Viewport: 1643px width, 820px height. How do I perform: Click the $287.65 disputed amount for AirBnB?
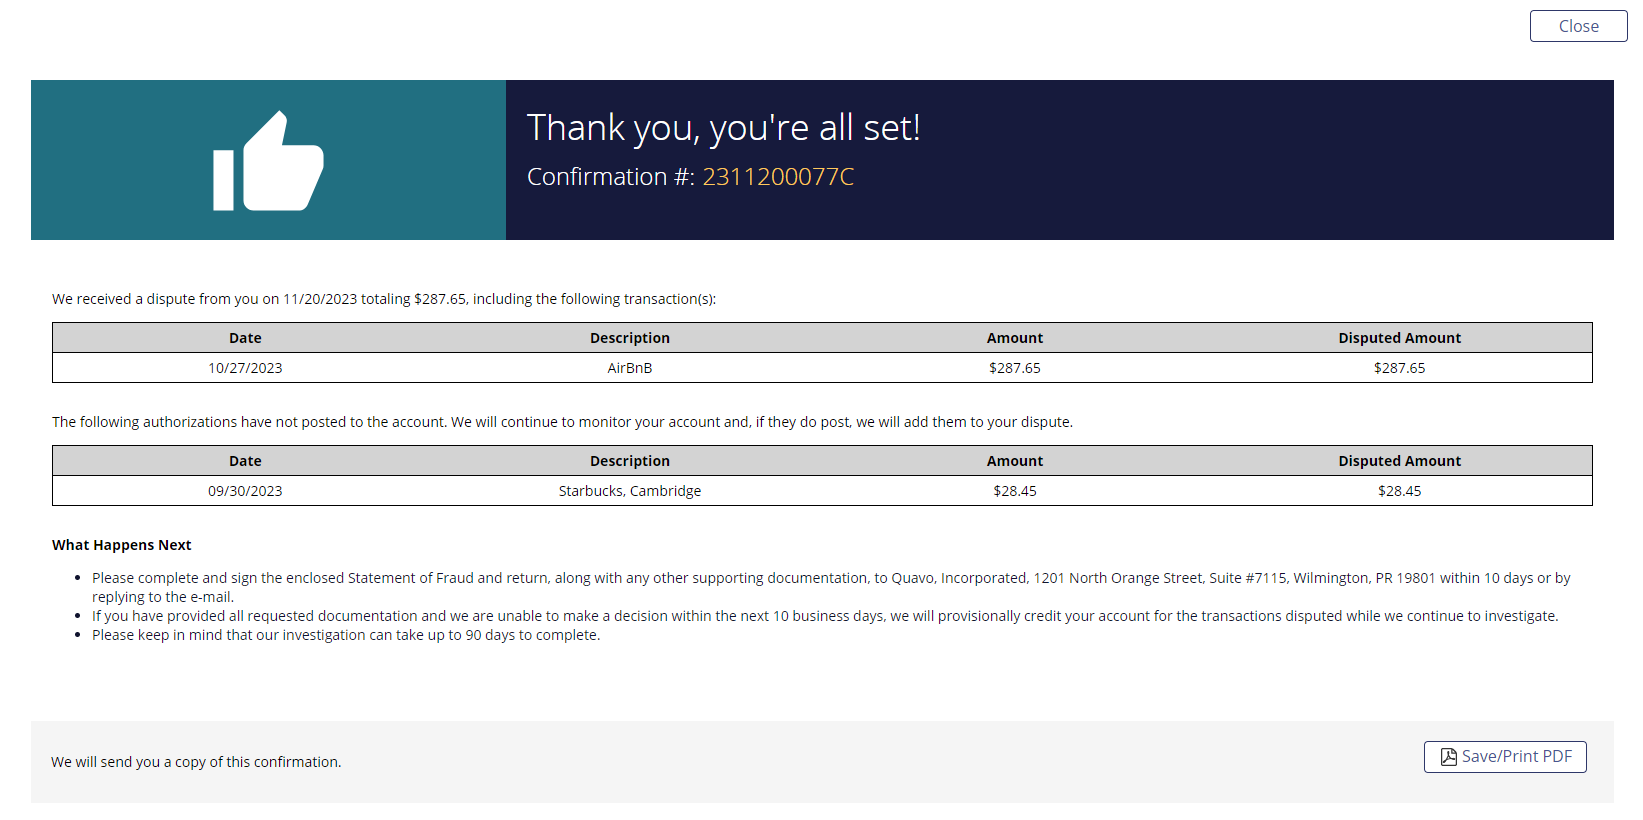coord(1399,368)
